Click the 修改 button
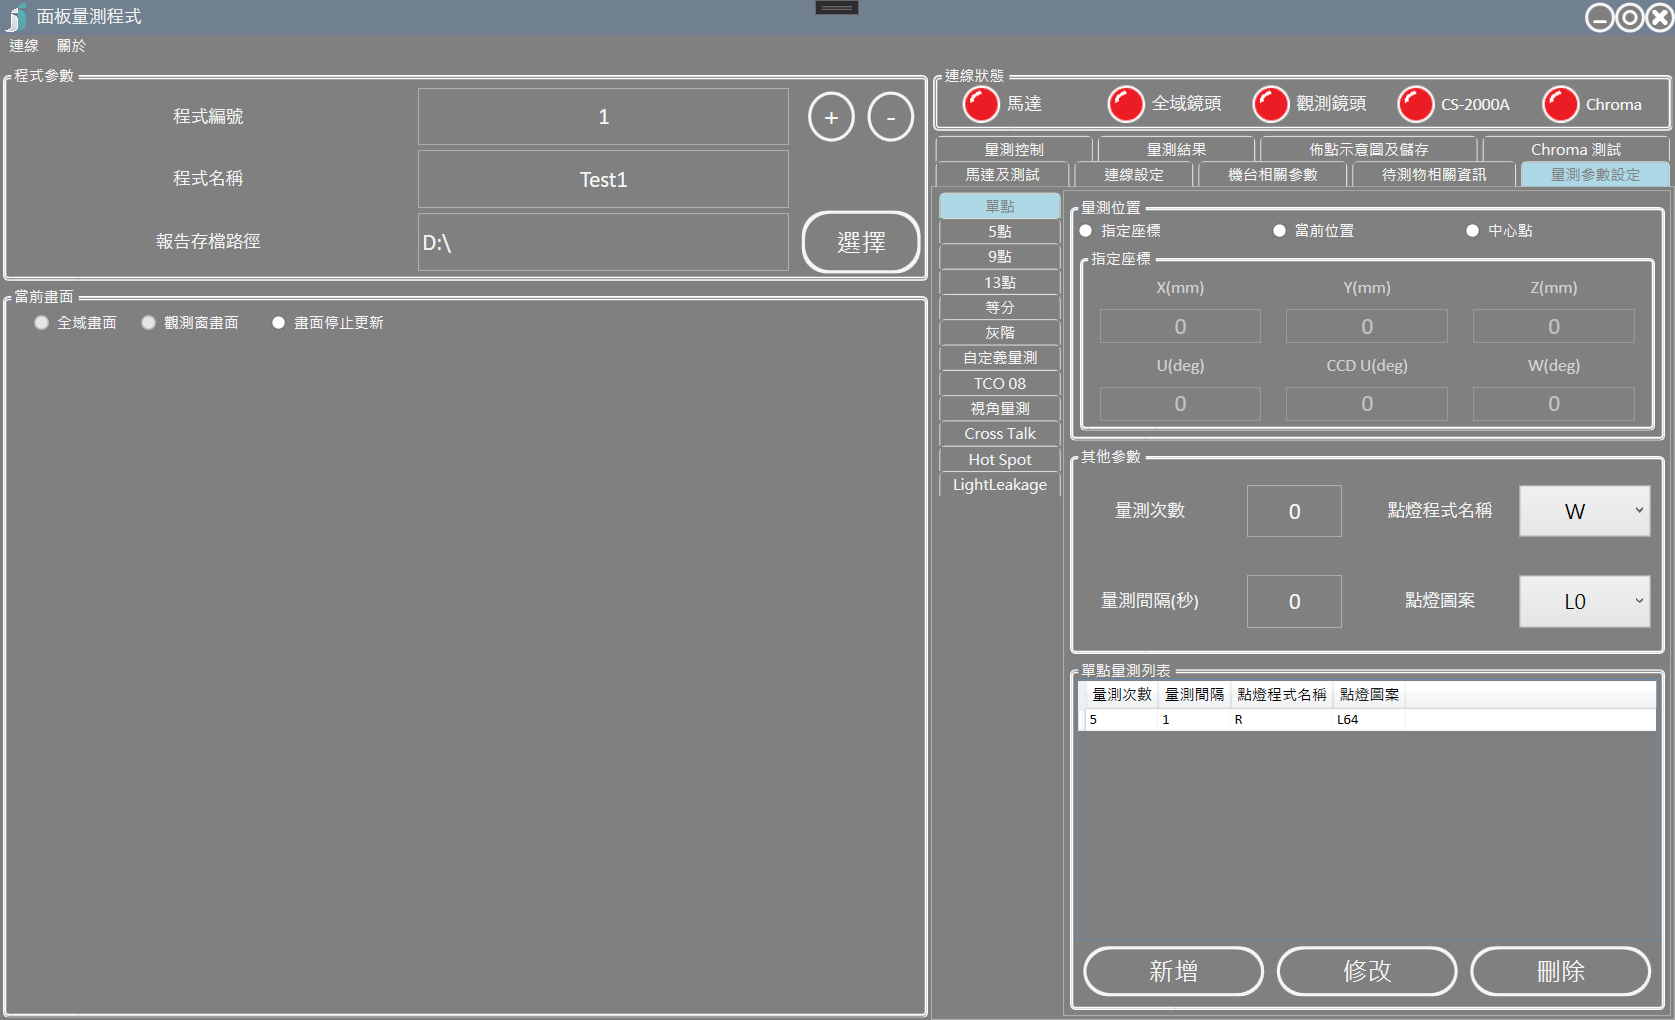The image size is (1675, 1020). point(1367,971)
